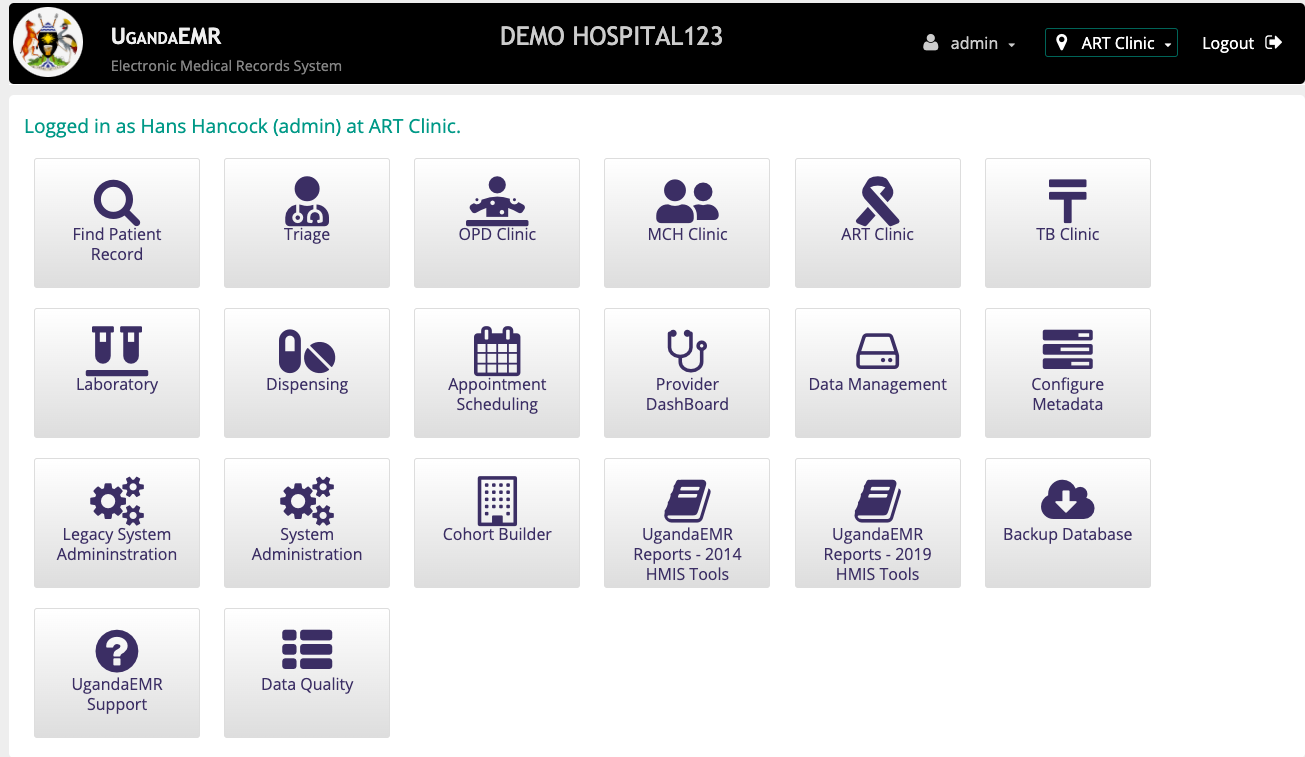Open the Find Patient Record magnifier icon
Image resolution: width=1305 pixels, height=757 pixels.
(x=117, y=202)
